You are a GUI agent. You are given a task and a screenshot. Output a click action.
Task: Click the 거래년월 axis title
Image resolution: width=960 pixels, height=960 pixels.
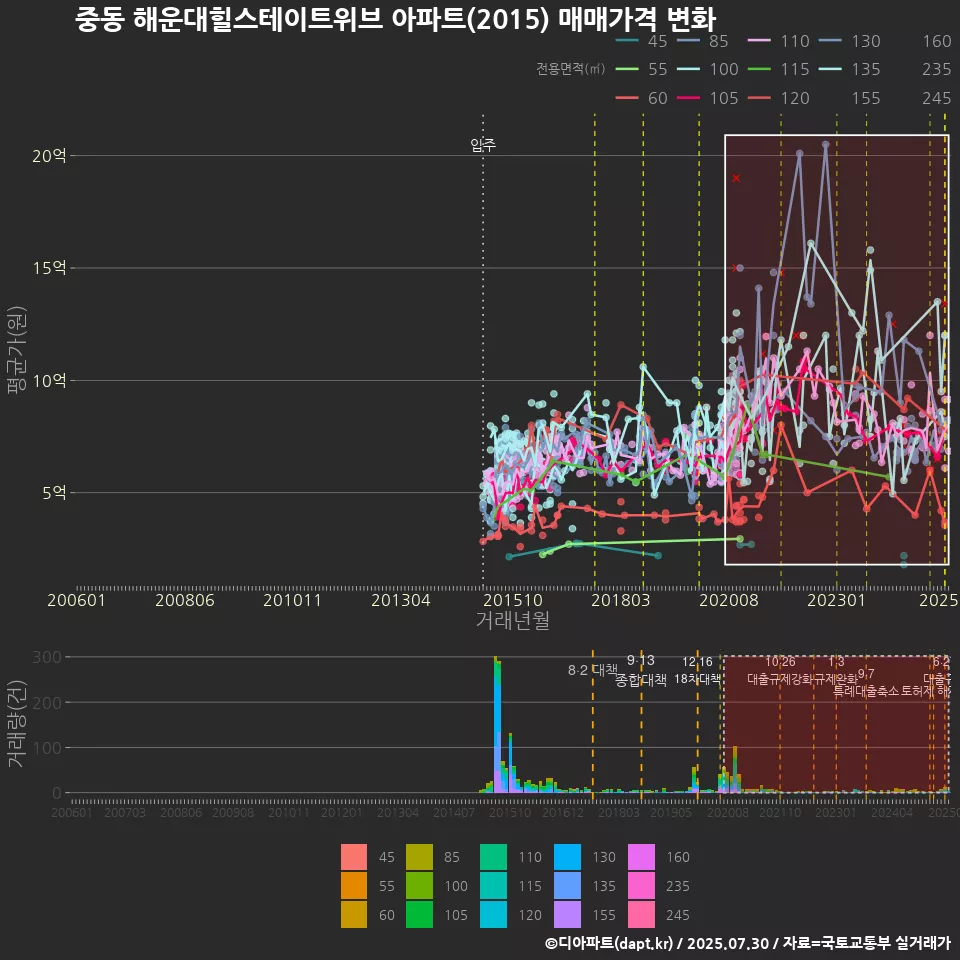pyautogui.click(x=512, y=620)
